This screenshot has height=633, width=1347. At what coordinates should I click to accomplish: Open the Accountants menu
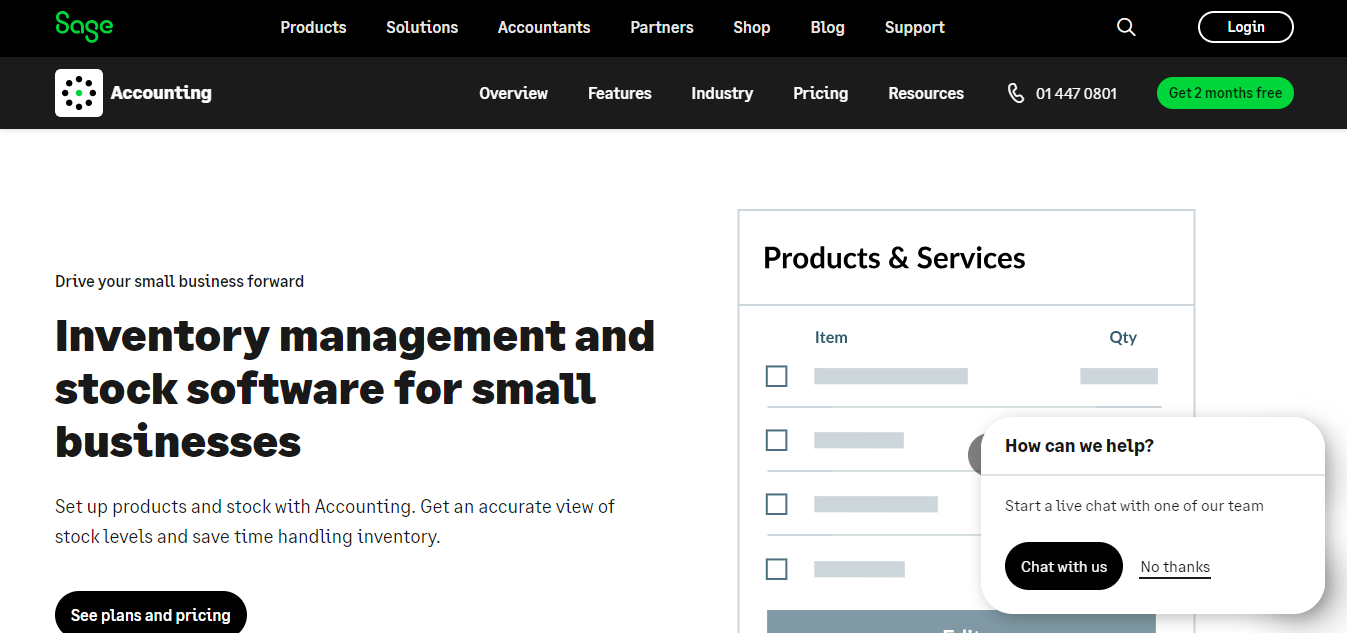tap(544, 27)
